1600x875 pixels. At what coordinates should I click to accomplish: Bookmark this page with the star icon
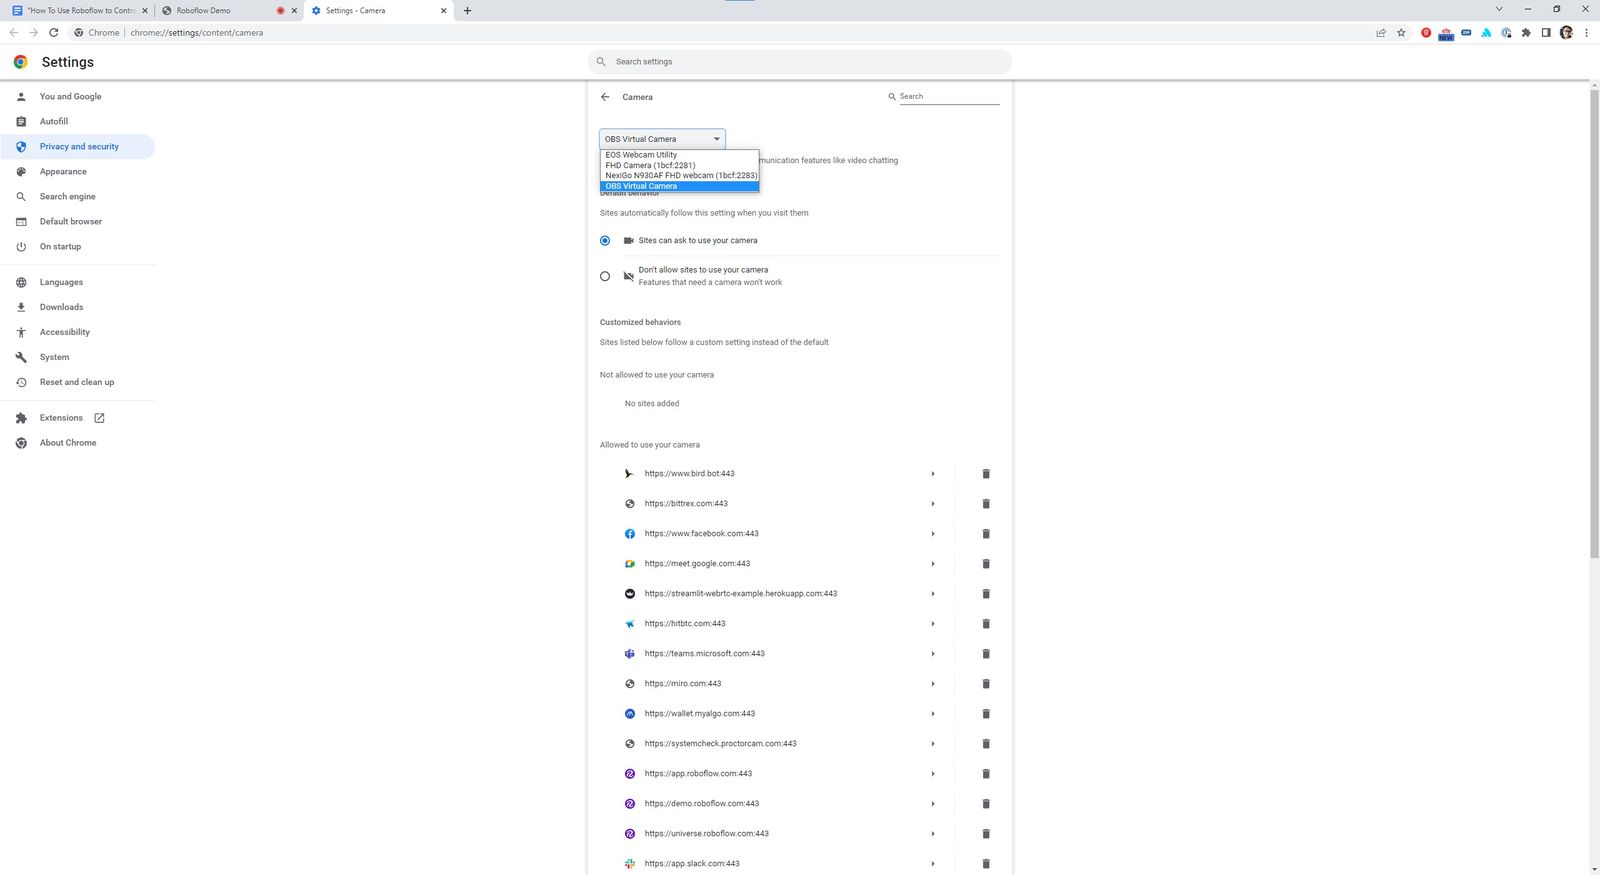[x=1401, y=33]
